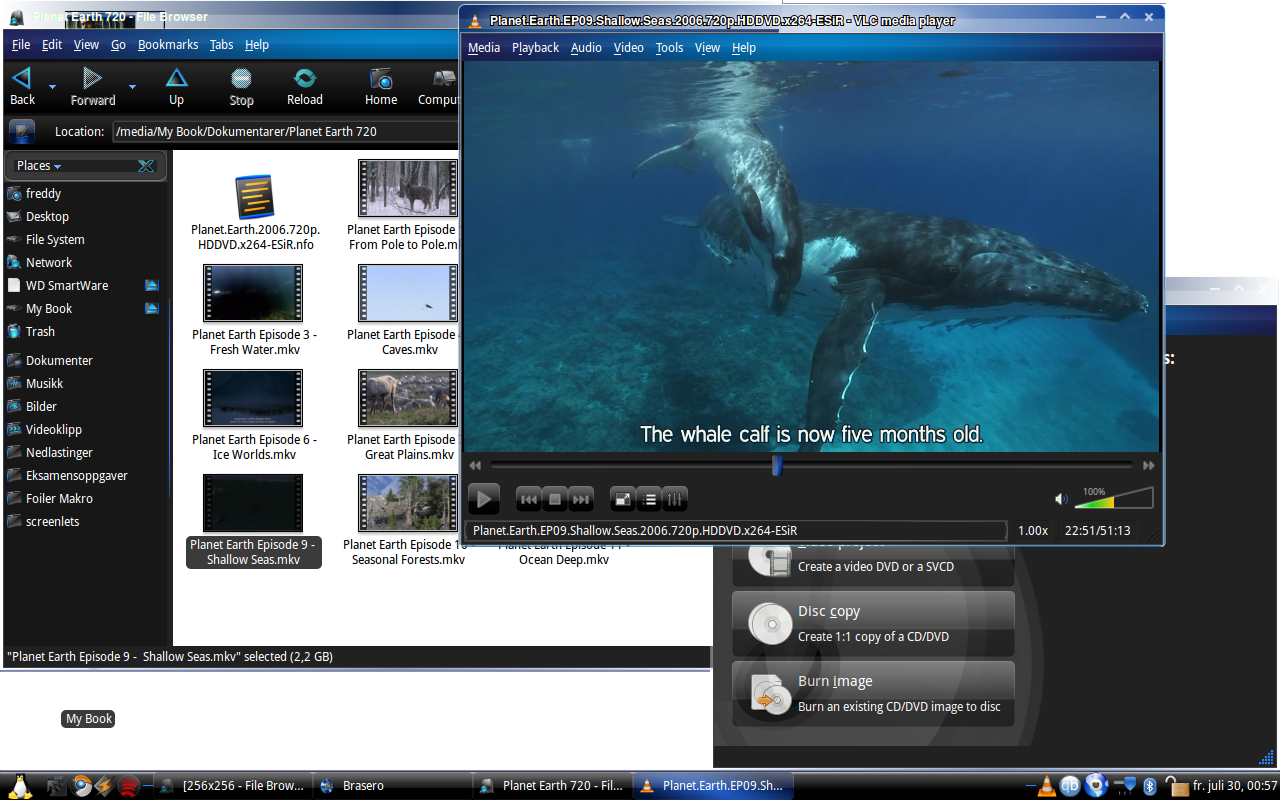Open Desktop in the Places sidebar
The width and height of the screenshot is (1280, 800).
(x=47, y=217)
